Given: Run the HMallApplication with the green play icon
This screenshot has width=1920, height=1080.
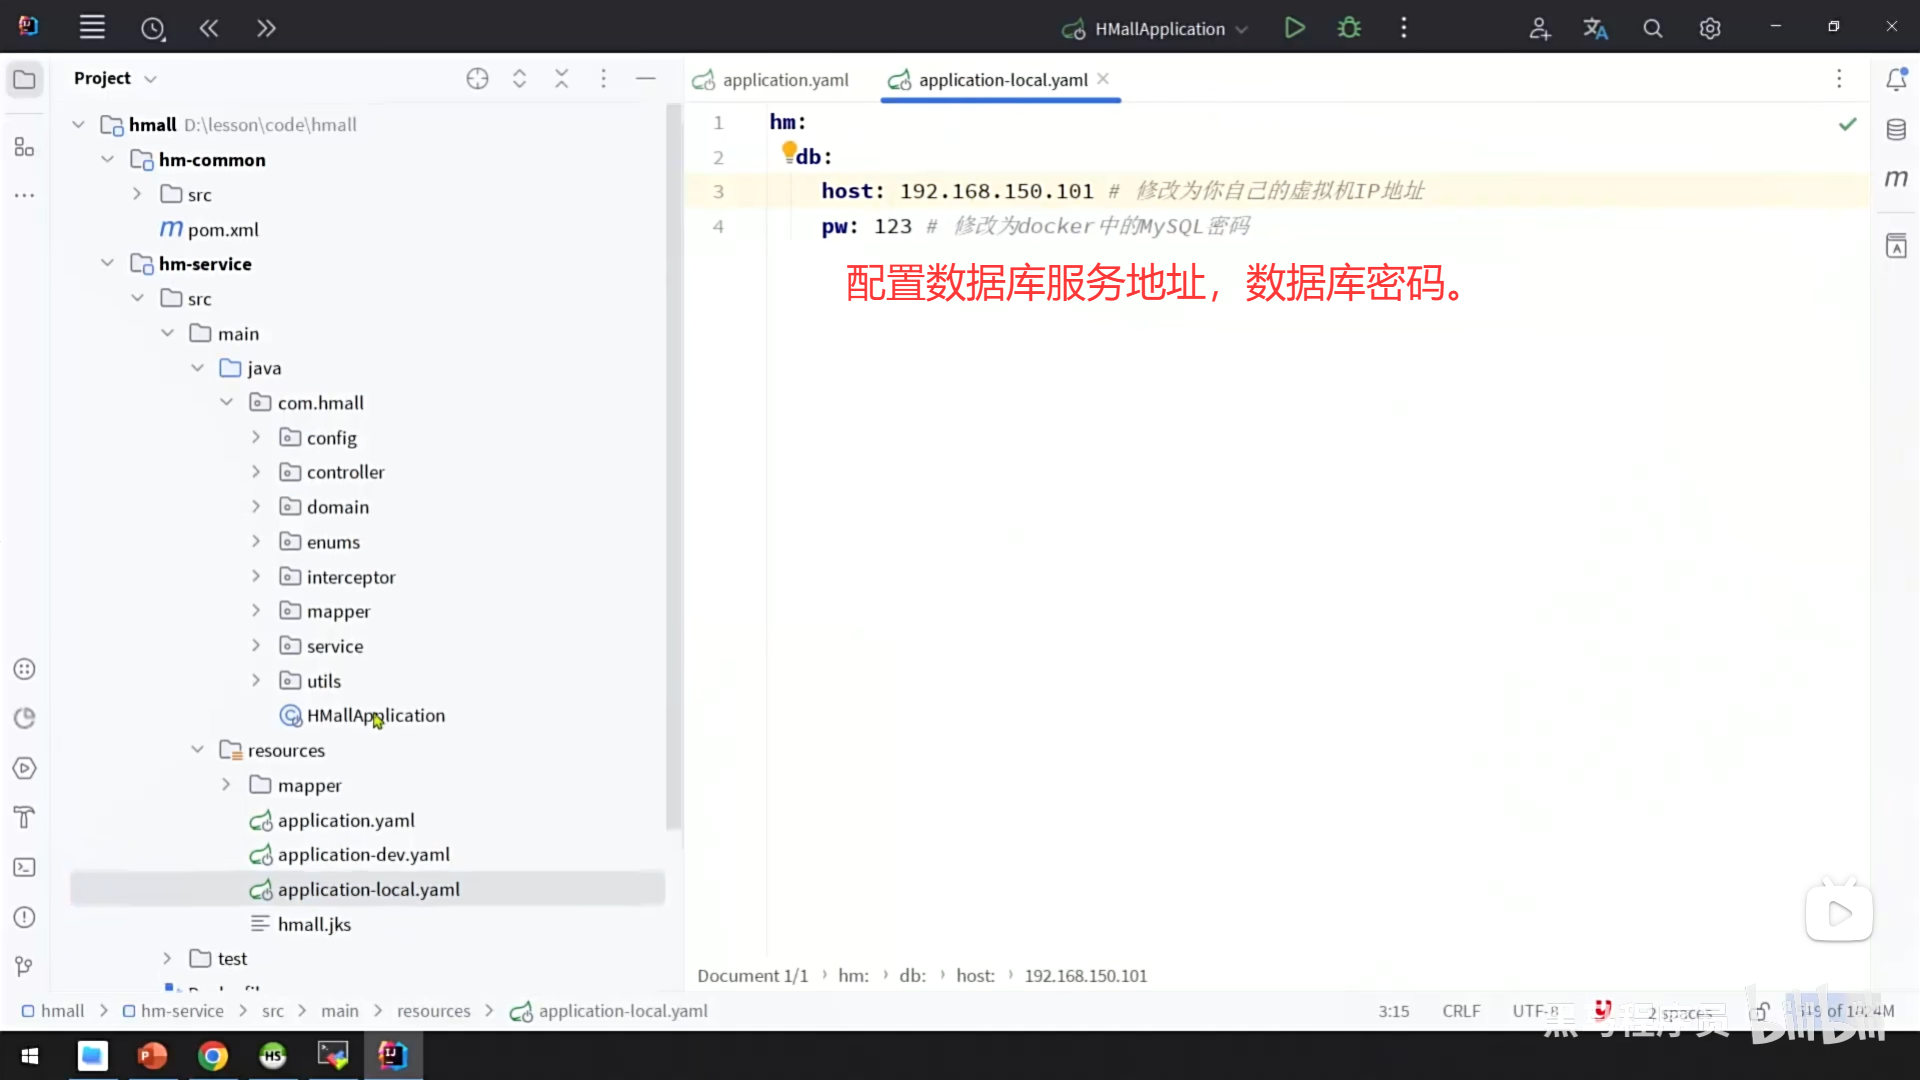Looking at the screenshot, I should pos(1294,27).
